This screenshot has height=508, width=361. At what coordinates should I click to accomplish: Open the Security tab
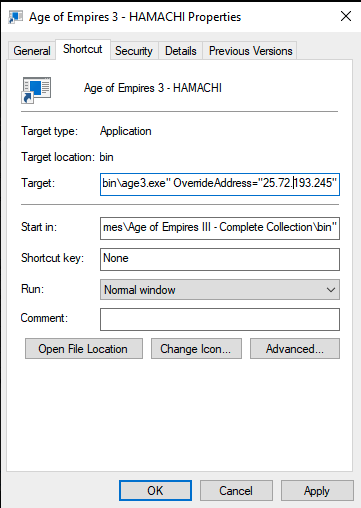(x=134, y=51)
